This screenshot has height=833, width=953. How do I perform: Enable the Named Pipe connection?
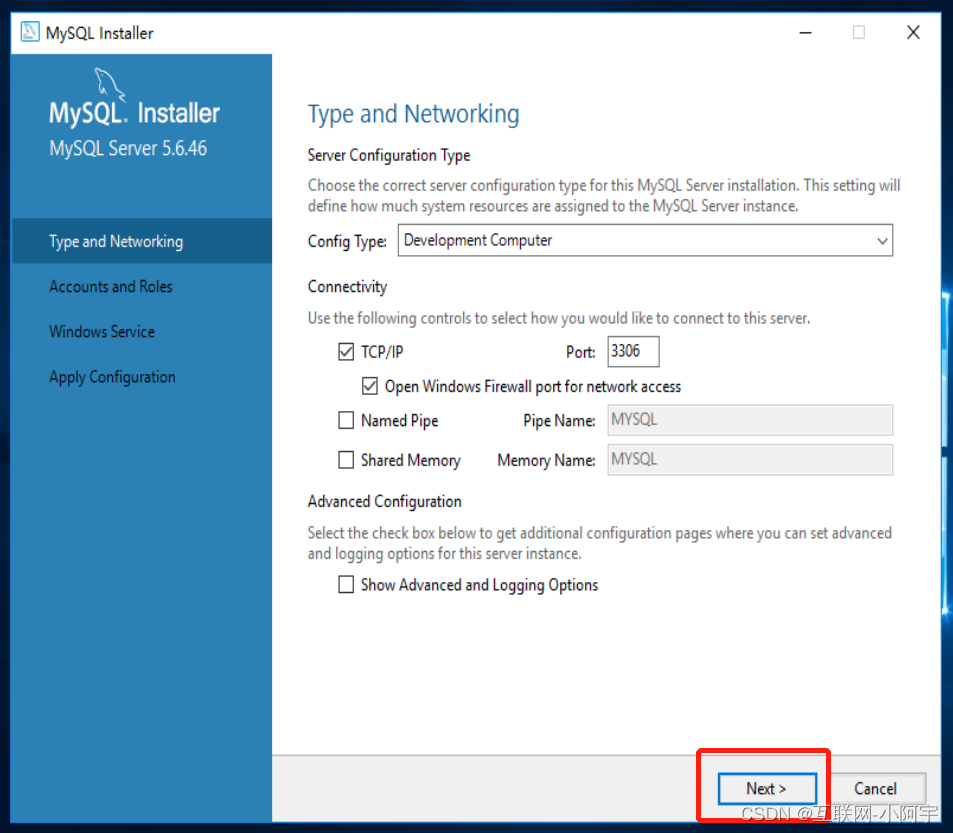[345, 420]
